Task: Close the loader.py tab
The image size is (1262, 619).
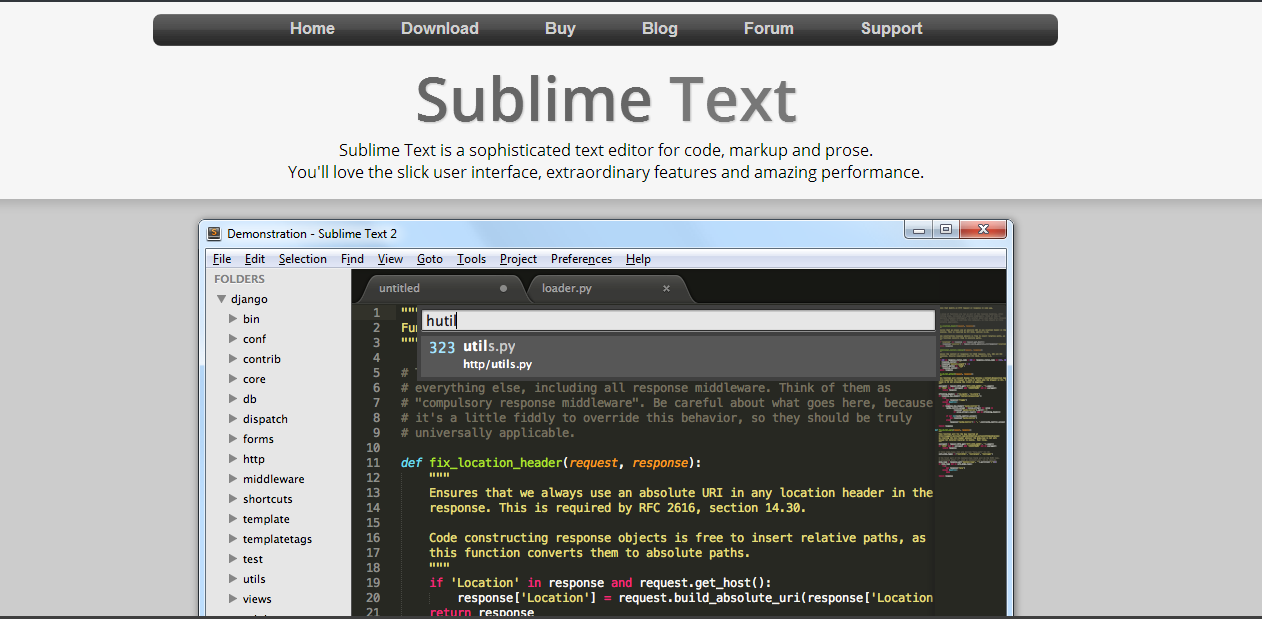Action: pyautogui.click(x=667, y=288)
